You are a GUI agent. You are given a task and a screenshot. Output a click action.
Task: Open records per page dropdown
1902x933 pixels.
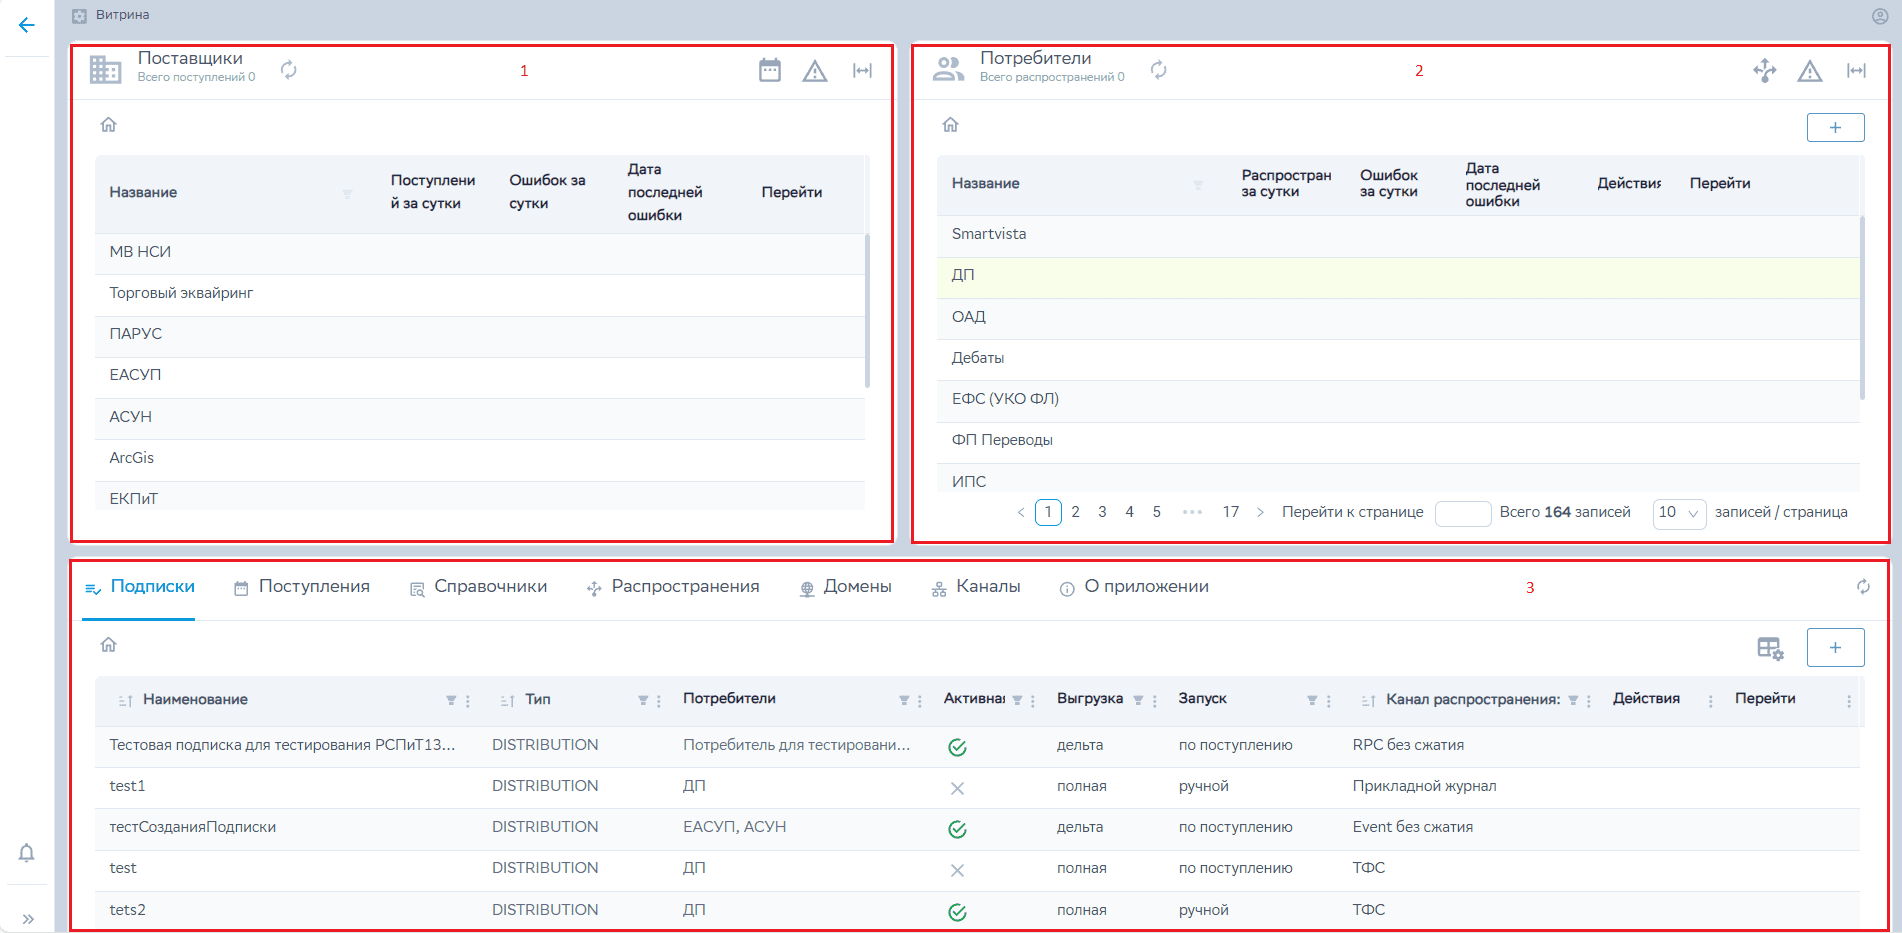point(1678,513)
